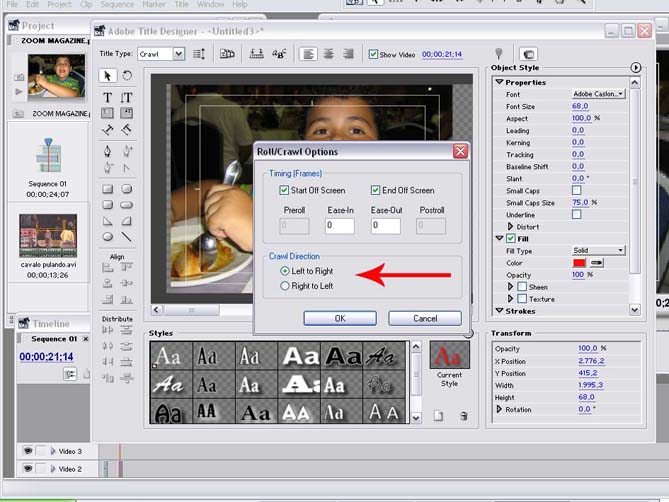
Task: Uncheck Start Off Screen checkbox
Action: tap(285, 190)
